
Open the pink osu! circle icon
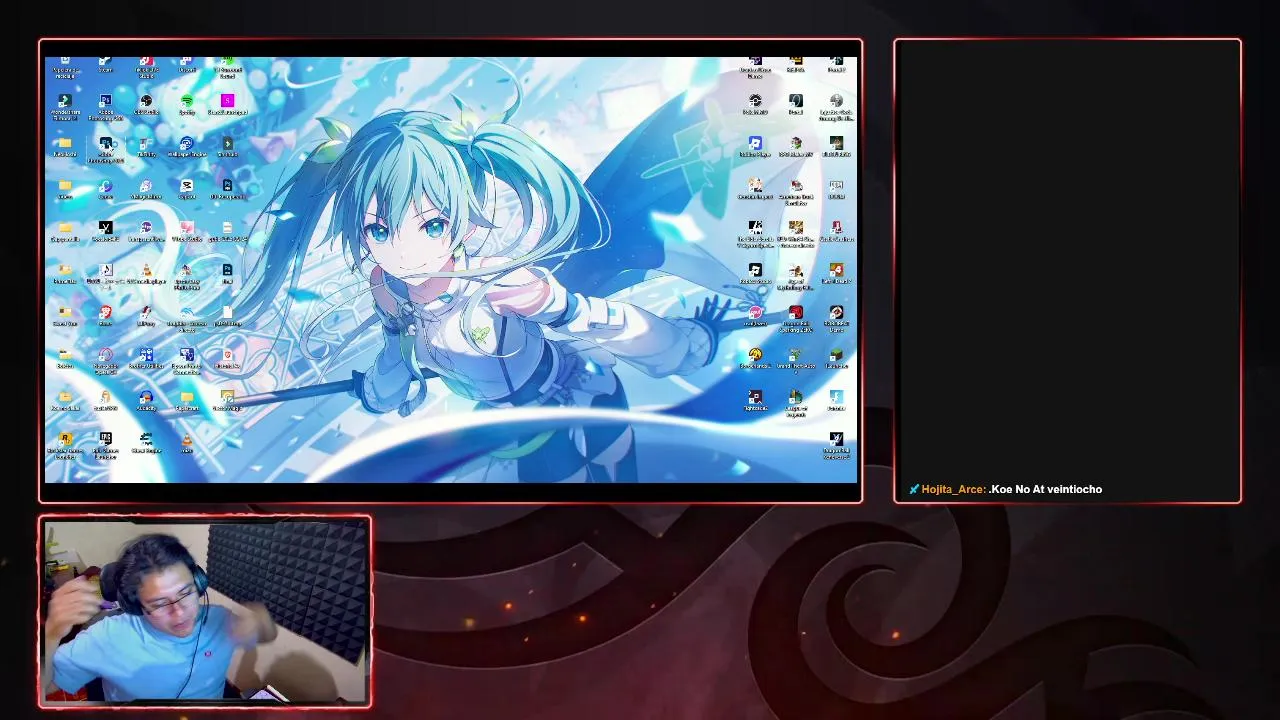pos(756,312)
